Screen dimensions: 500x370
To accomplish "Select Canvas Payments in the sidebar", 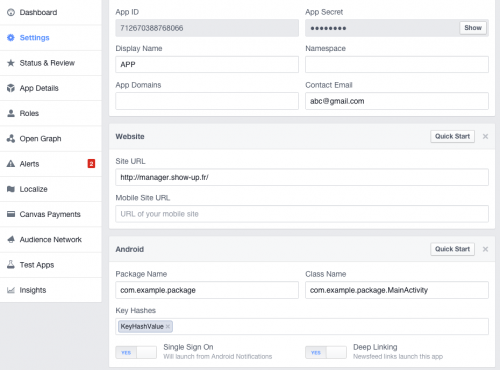I will [51, 214].
